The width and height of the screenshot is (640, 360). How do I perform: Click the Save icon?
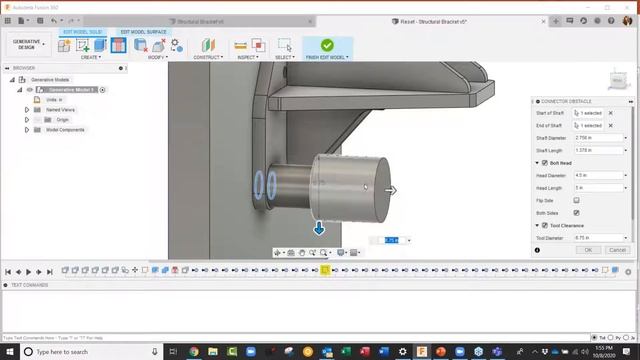[40, 20]
